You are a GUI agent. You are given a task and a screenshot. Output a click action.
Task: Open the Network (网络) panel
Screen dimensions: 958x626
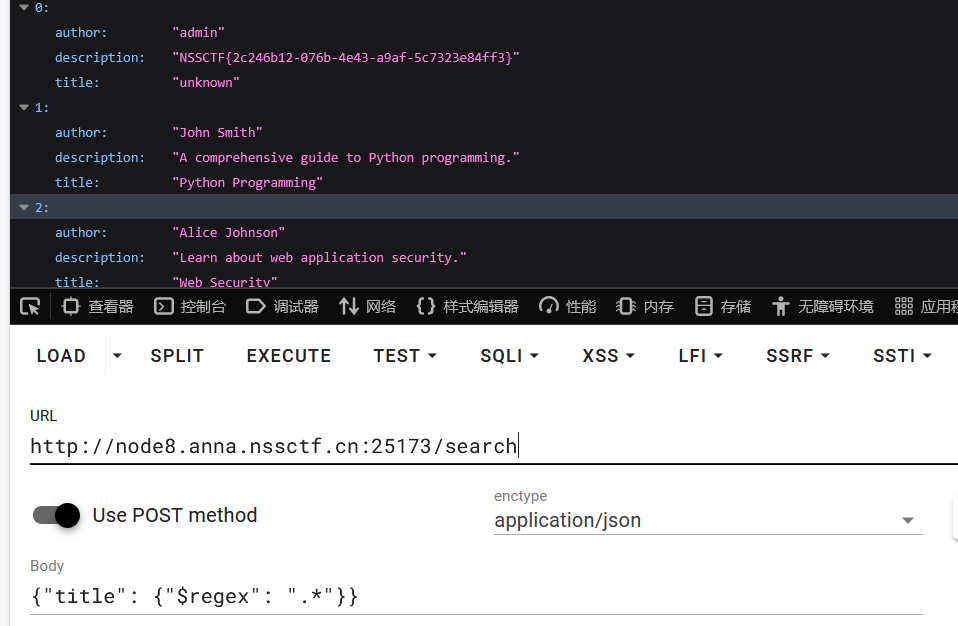(x=367, y=307)
